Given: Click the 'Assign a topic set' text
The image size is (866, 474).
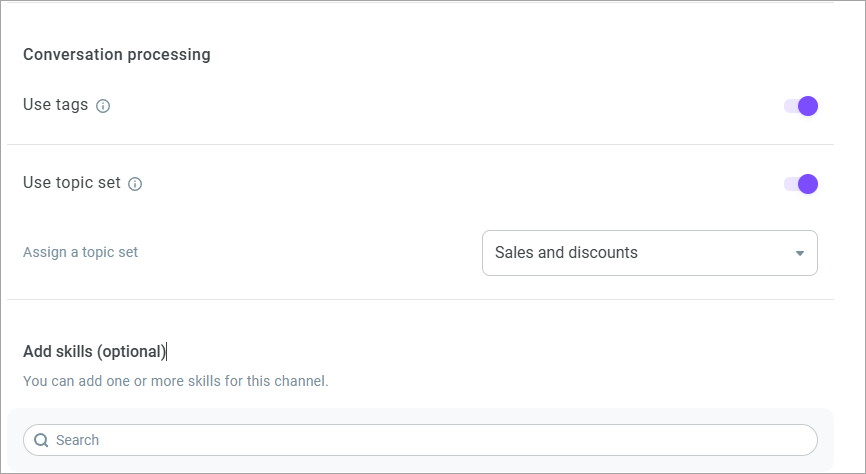Looking at the screenshot, I should coord(81,252).
